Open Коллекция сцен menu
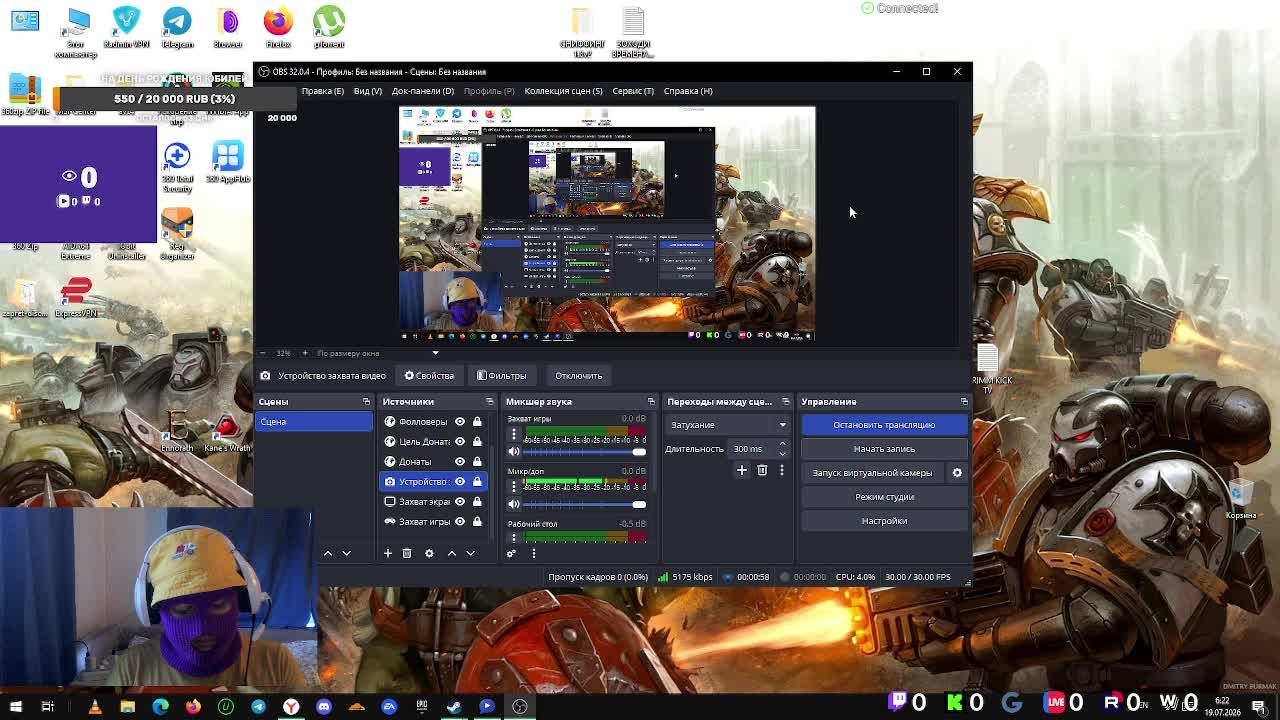Viewport: 1280px width, 720px height. (x=563, y=91)
